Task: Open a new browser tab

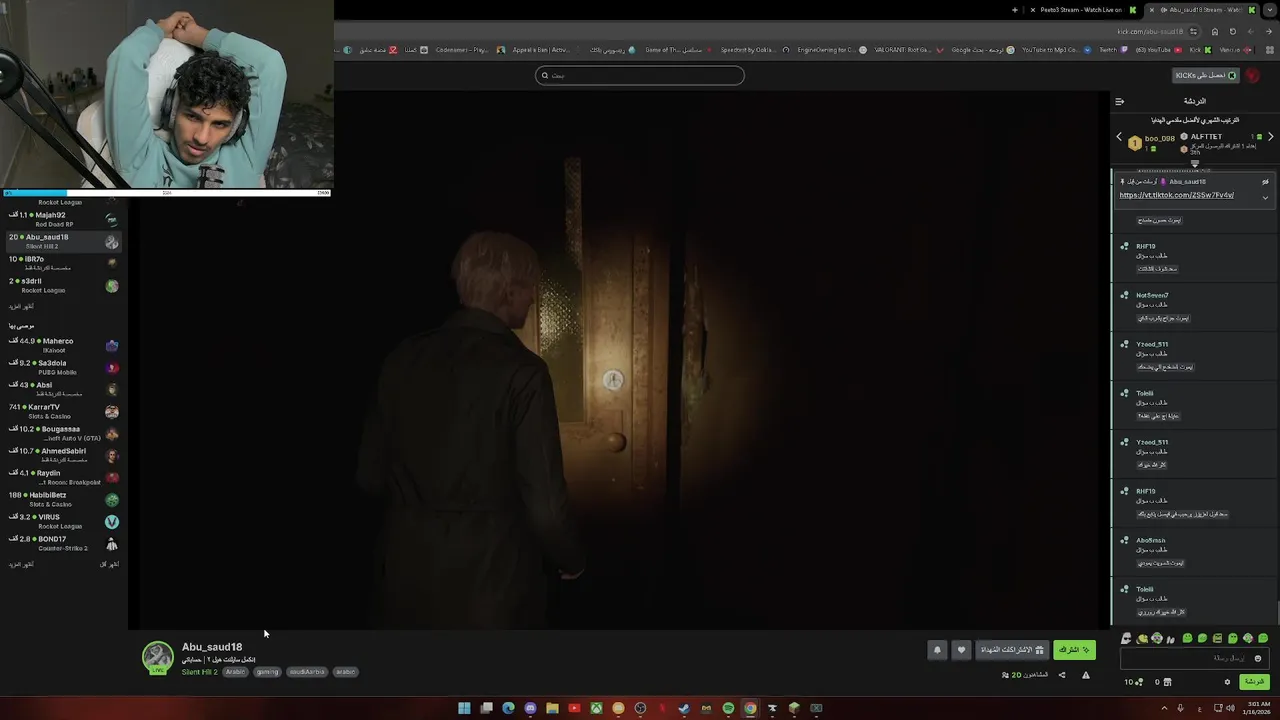Action: [1015, 10]
